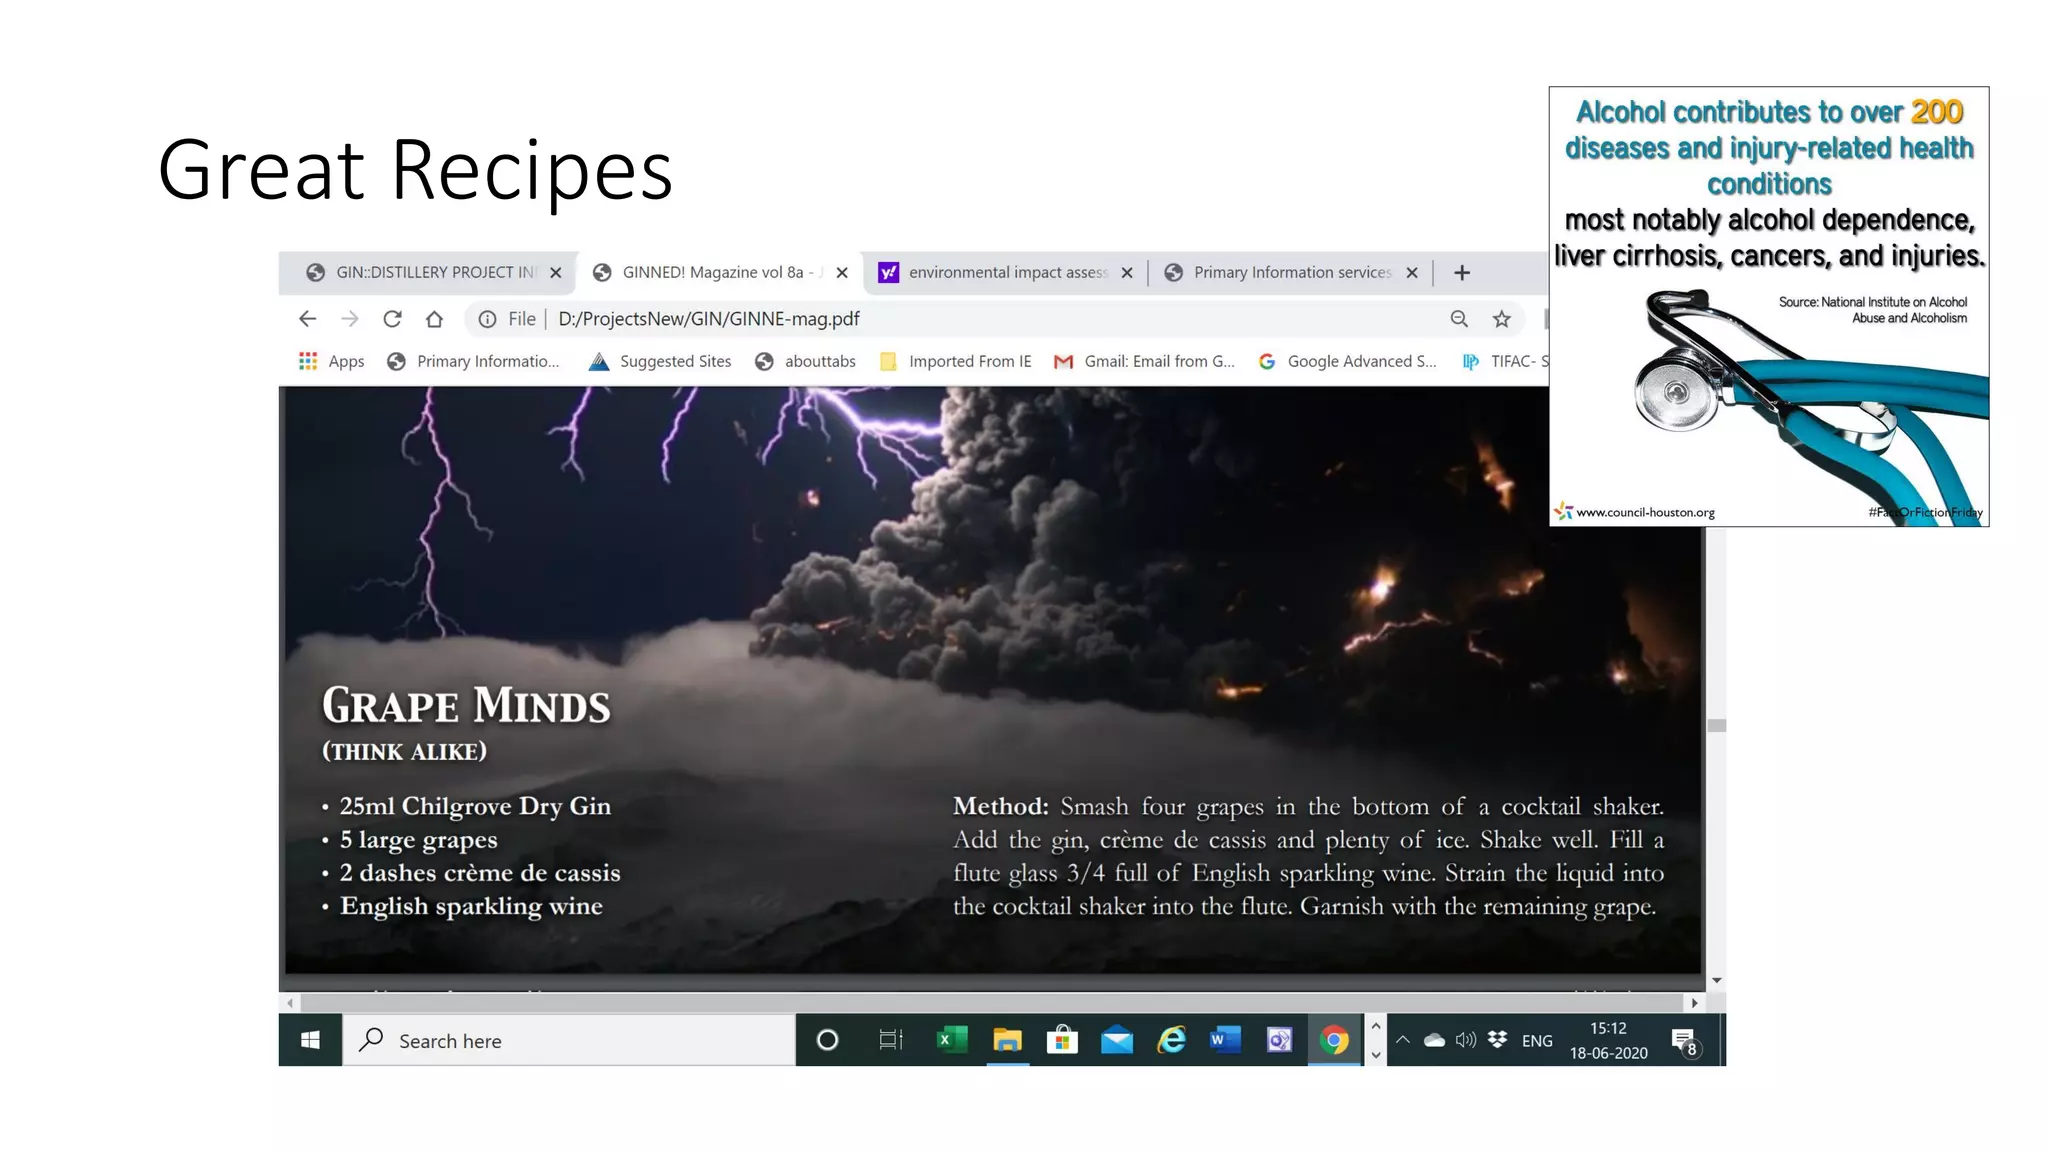2048x1152 pixels.
Task: Click the taskbar scroll down arrow
Action: pos(1376,1055)
